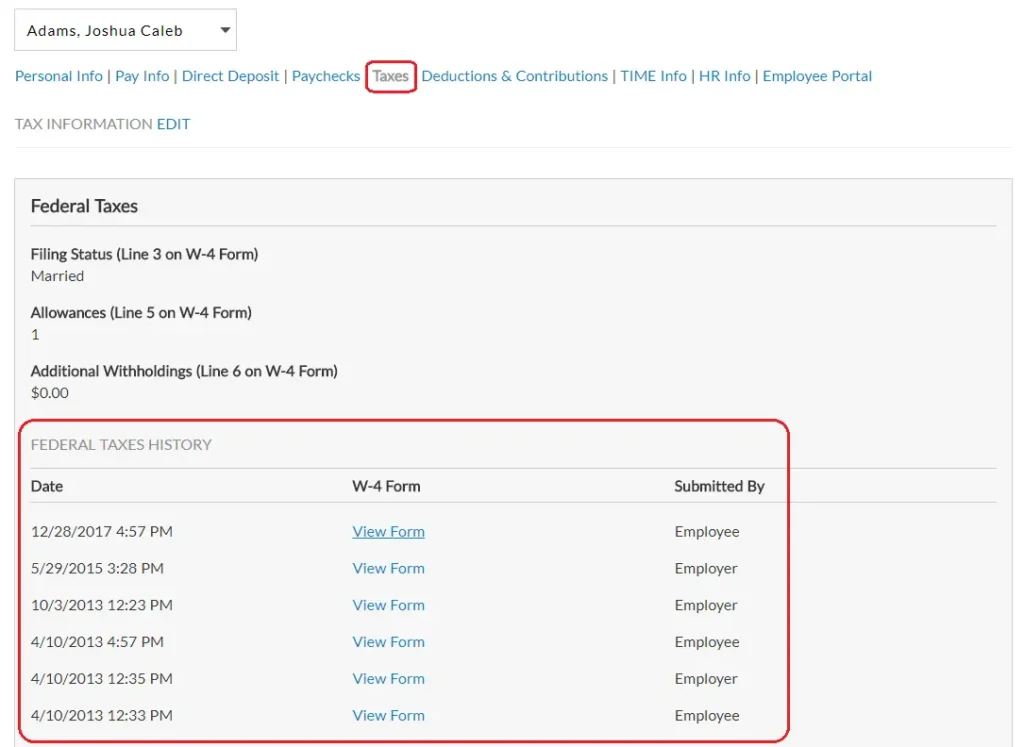Click the FEDERAL TAXES HISTORY heading
This screenshot has width=1024, height=747.
coord(121,445)
